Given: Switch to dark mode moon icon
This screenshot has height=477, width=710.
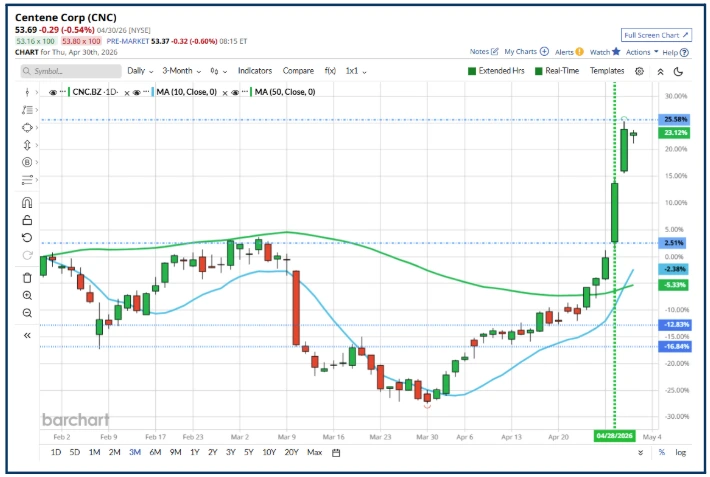Looking at the screenshot, I should [x=678, y=71].
